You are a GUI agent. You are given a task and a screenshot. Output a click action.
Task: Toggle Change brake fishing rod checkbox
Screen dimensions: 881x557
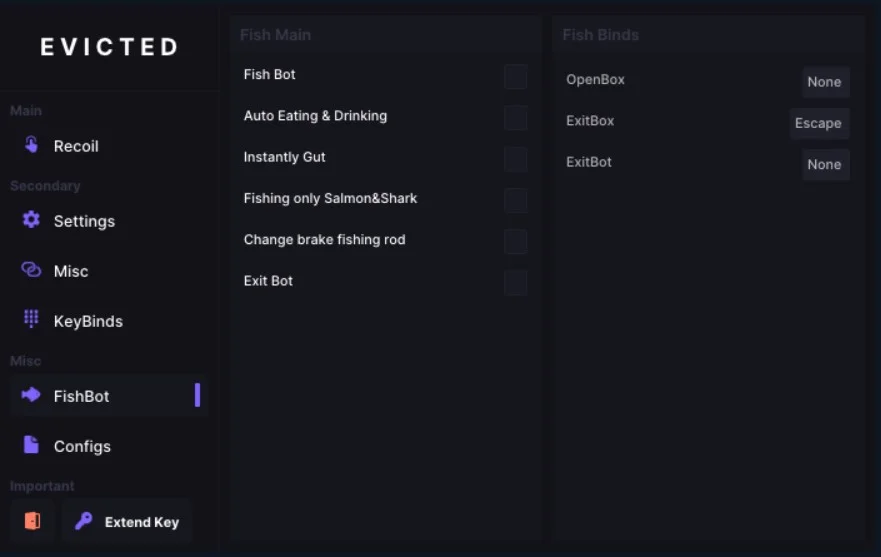[x=515, y=241]
